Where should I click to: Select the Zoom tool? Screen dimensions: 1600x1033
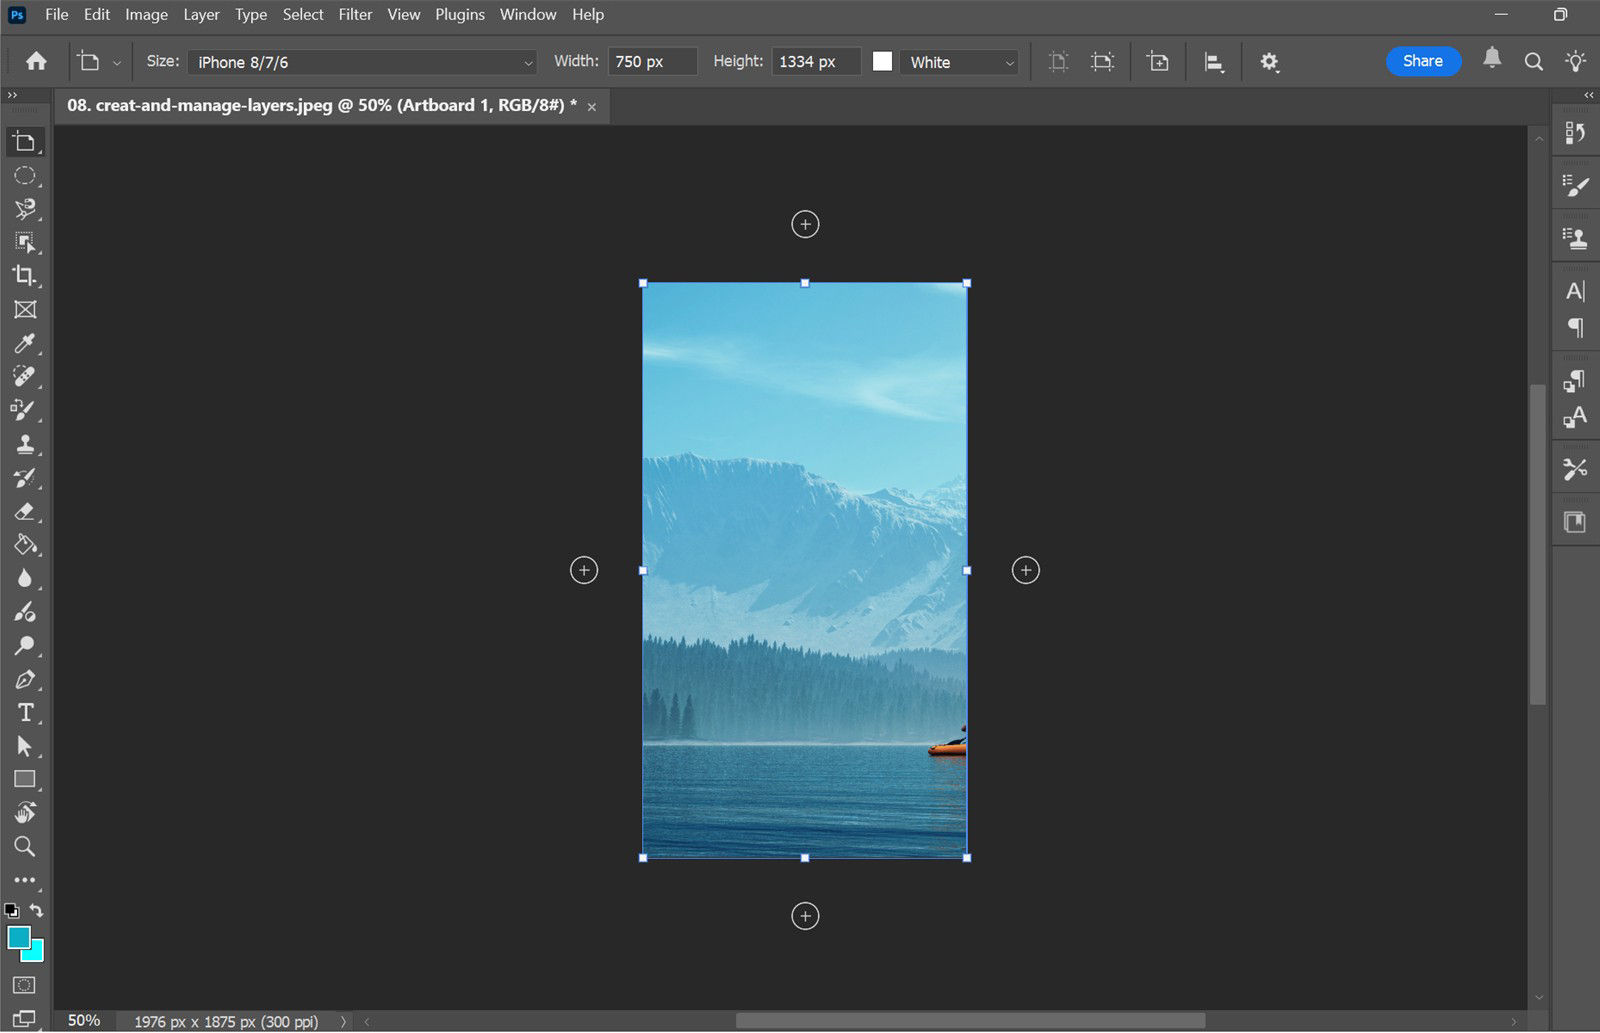pos(25,846)
